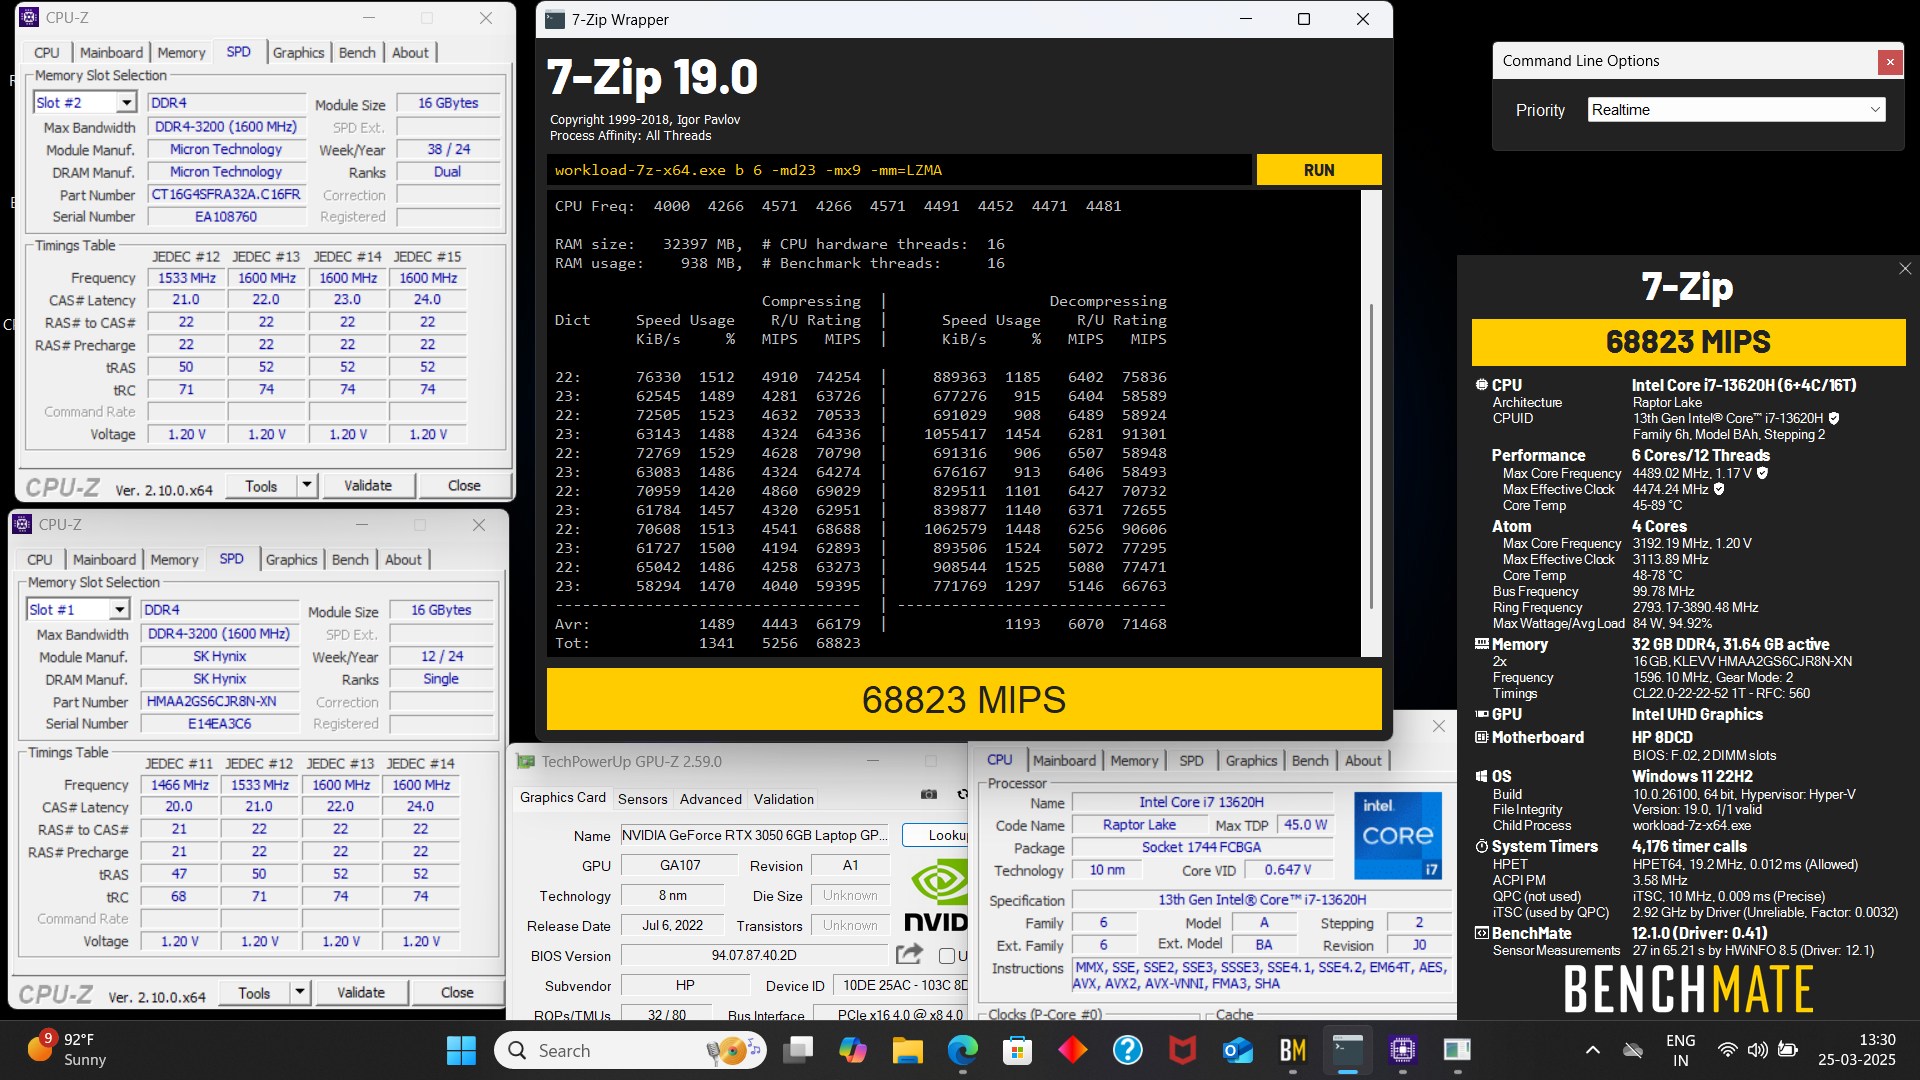Image resolution: width=1920 pixels, height=1080 pixels.
Task: Open the Windows Start menu
Action: point(461,1050)
